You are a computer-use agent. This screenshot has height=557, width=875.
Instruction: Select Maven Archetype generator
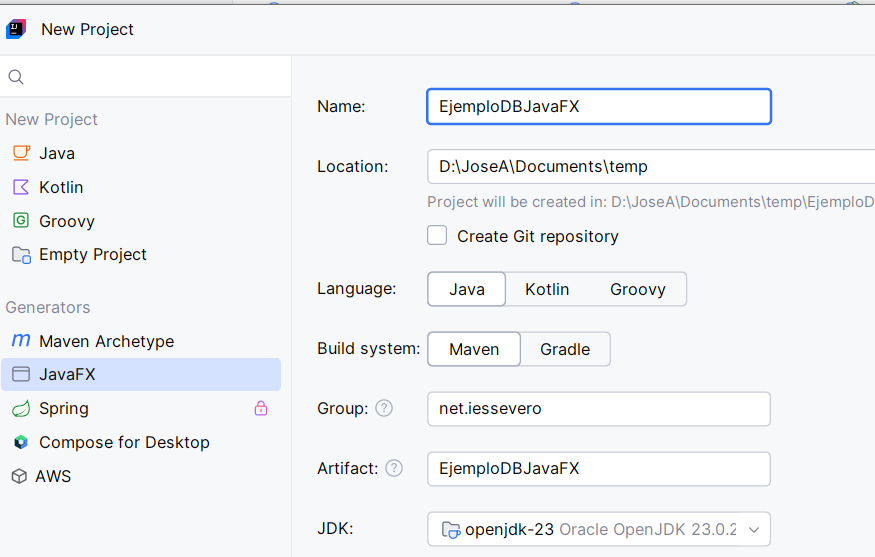pyautogui.click(x=141, y=340)
